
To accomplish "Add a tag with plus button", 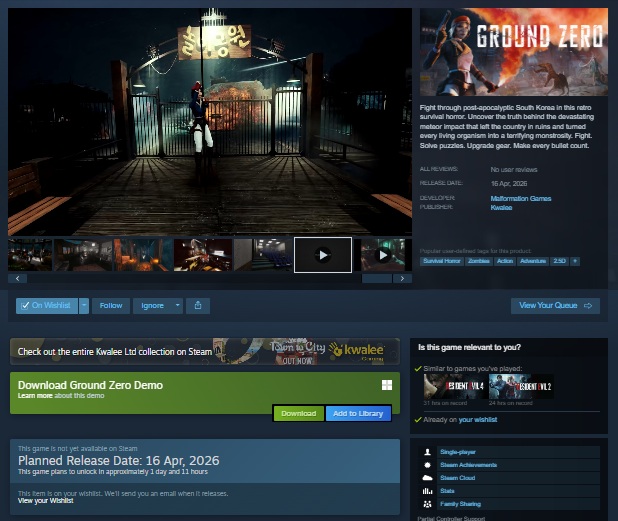I will point(575,261).
